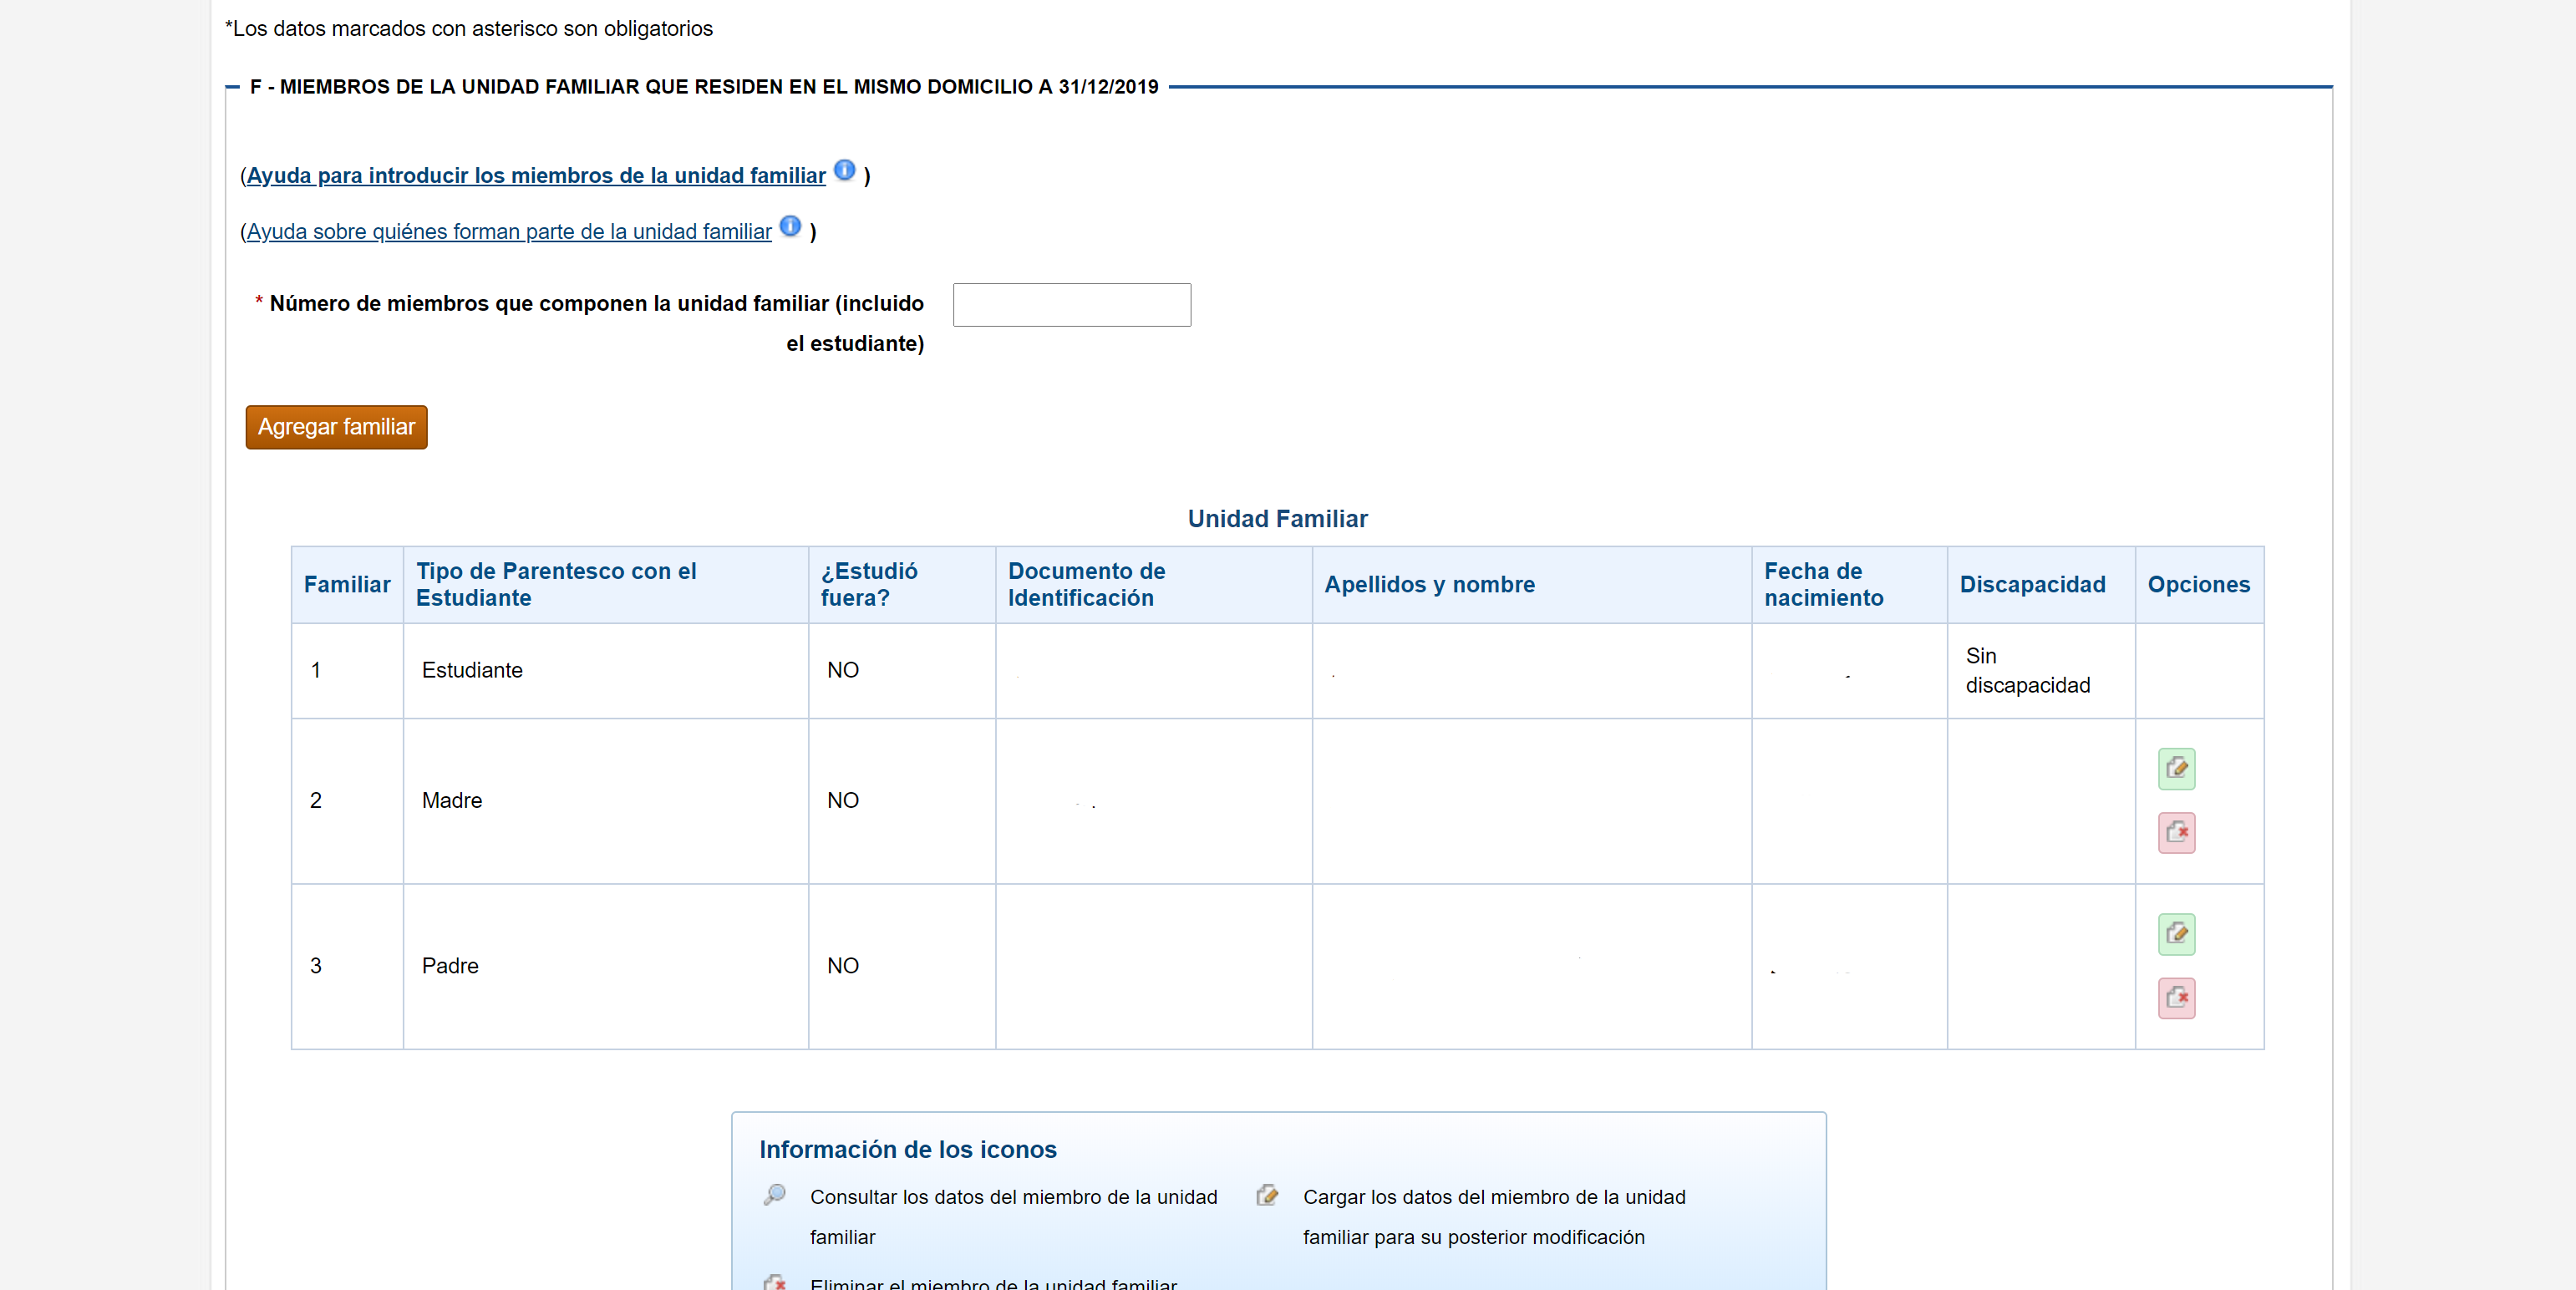Viewport: 2576px width, 1290px height.
Task: Select the 'Padre' cell in row 3
Action: [605, 966]
